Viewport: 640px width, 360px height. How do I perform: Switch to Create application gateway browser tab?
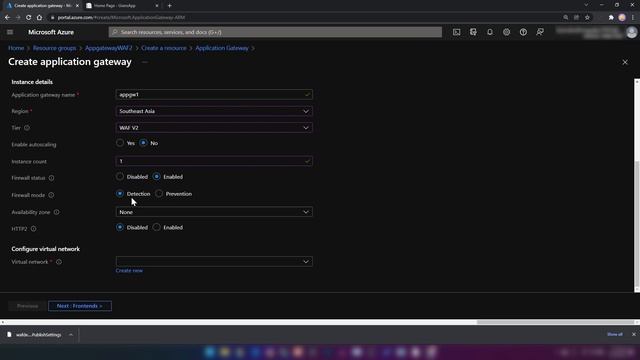tap(42, 6)
